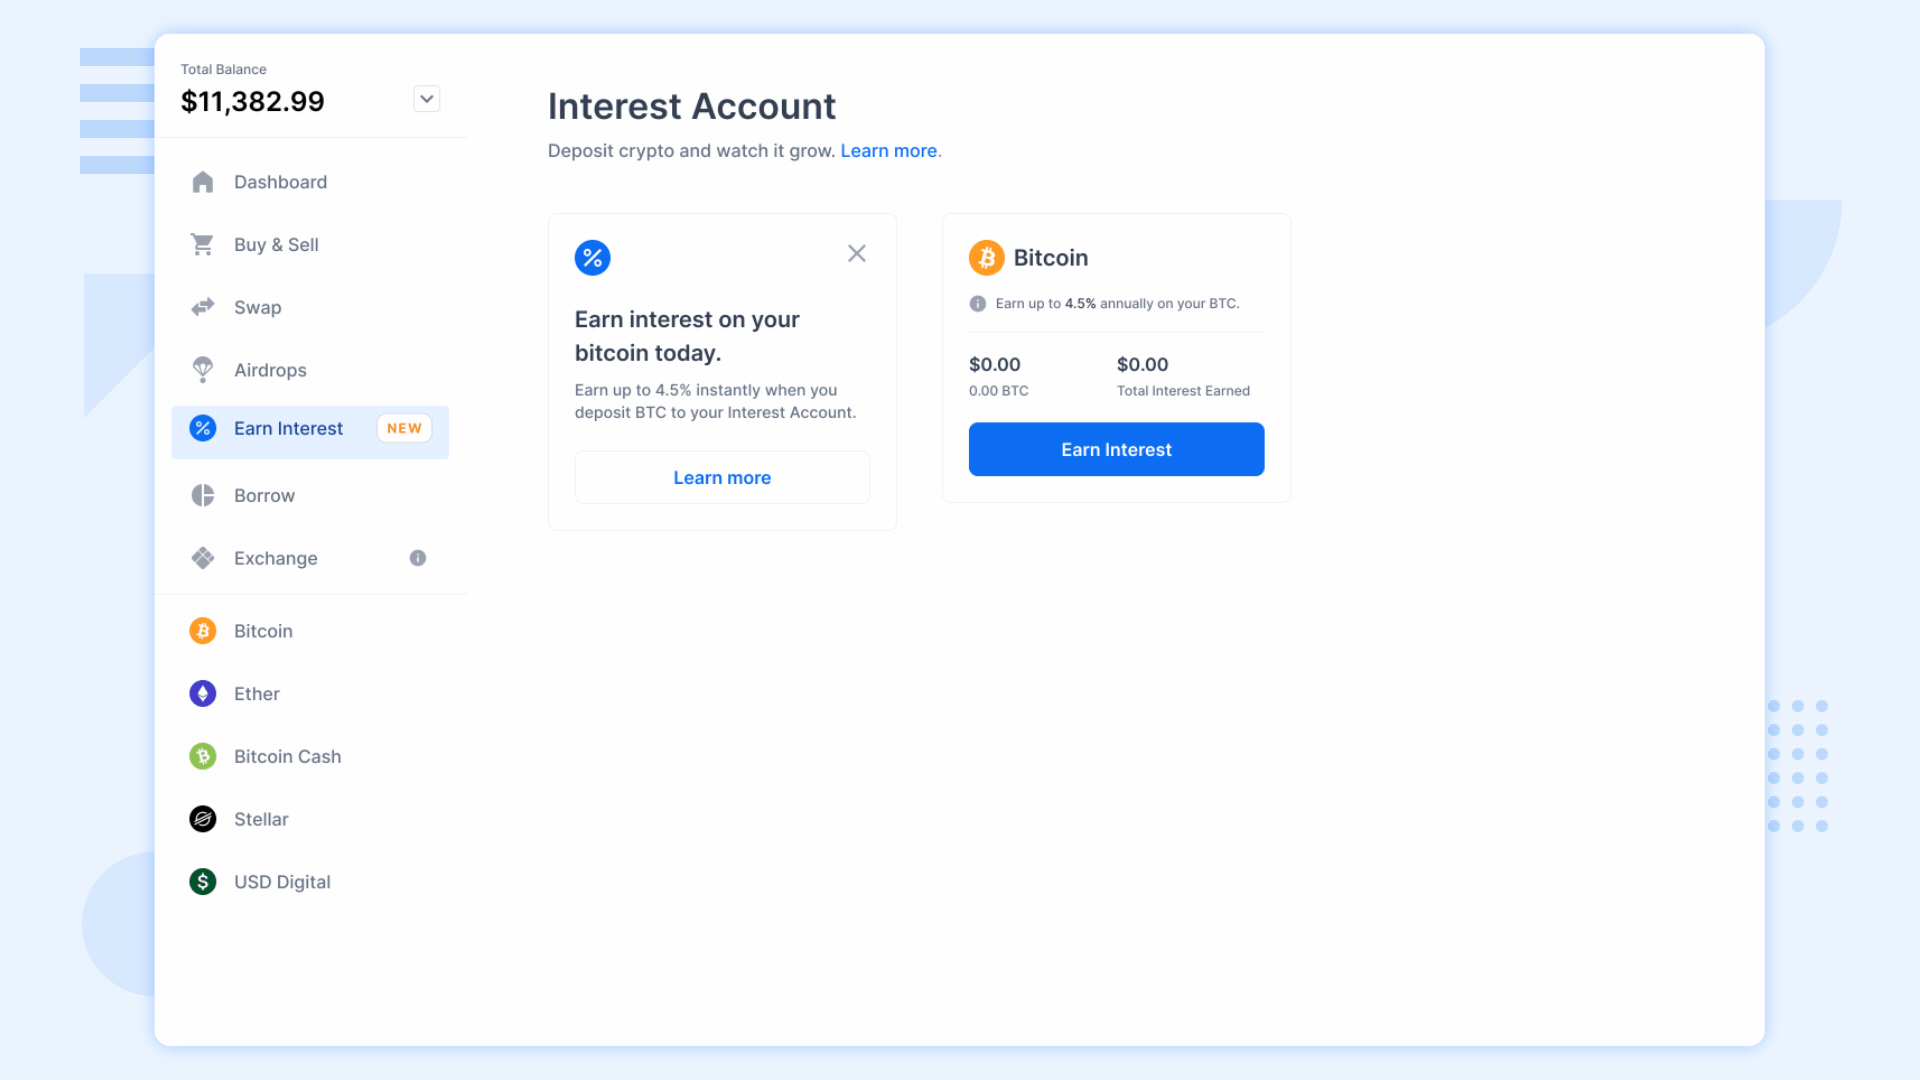Click the USD Digital dollar icon
Screen dimensions: 1920x1080
point(203,882)
